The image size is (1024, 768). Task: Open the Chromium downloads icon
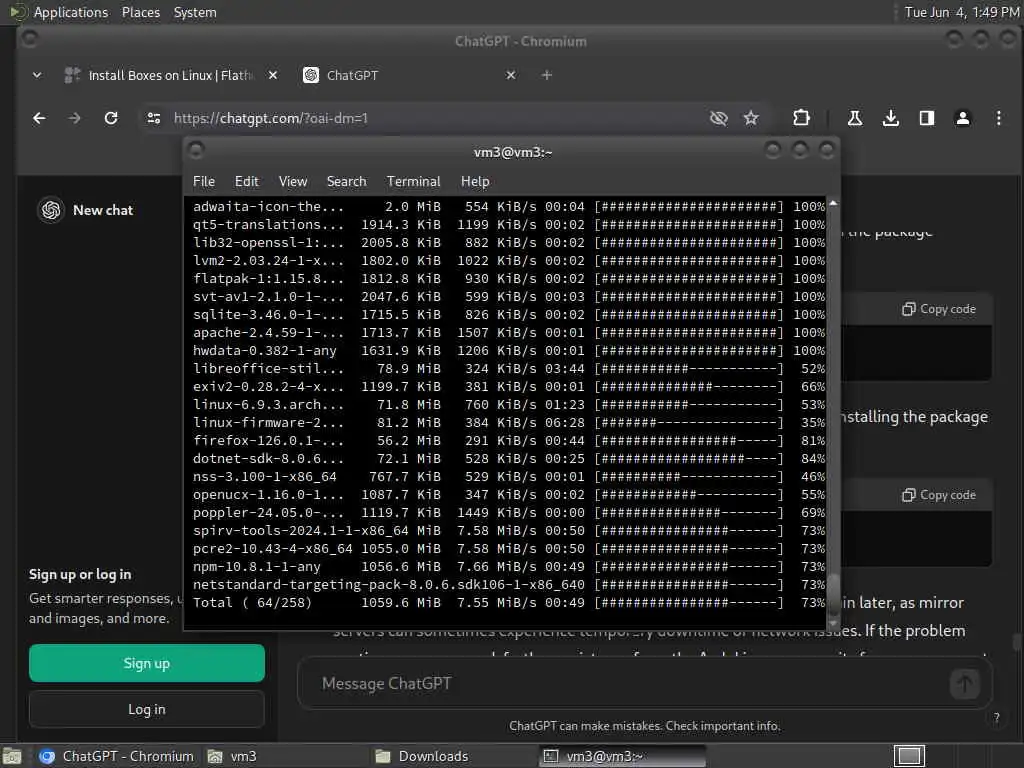pos(890,118)
